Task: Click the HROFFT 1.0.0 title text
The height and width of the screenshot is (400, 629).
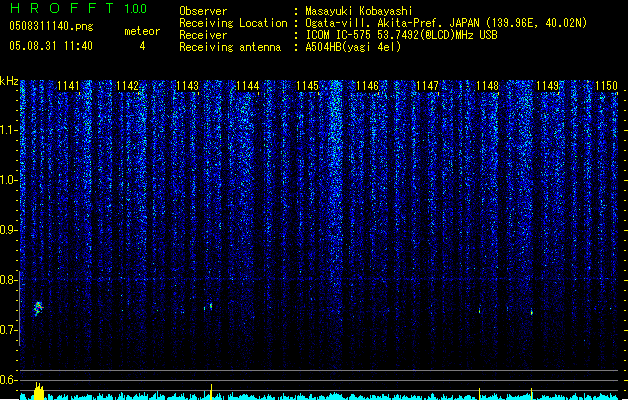Action: pos(79,8)
